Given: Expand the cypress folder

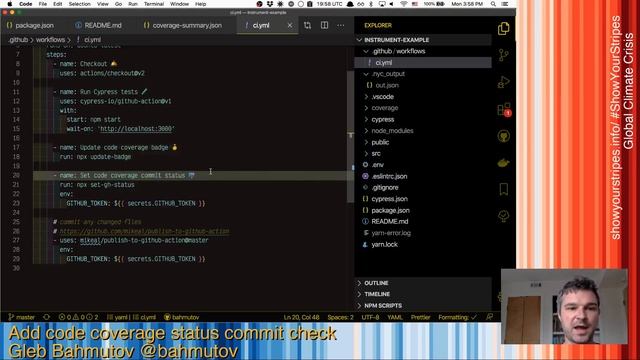Looking at the screenshot, I should [x=423, y=120].
